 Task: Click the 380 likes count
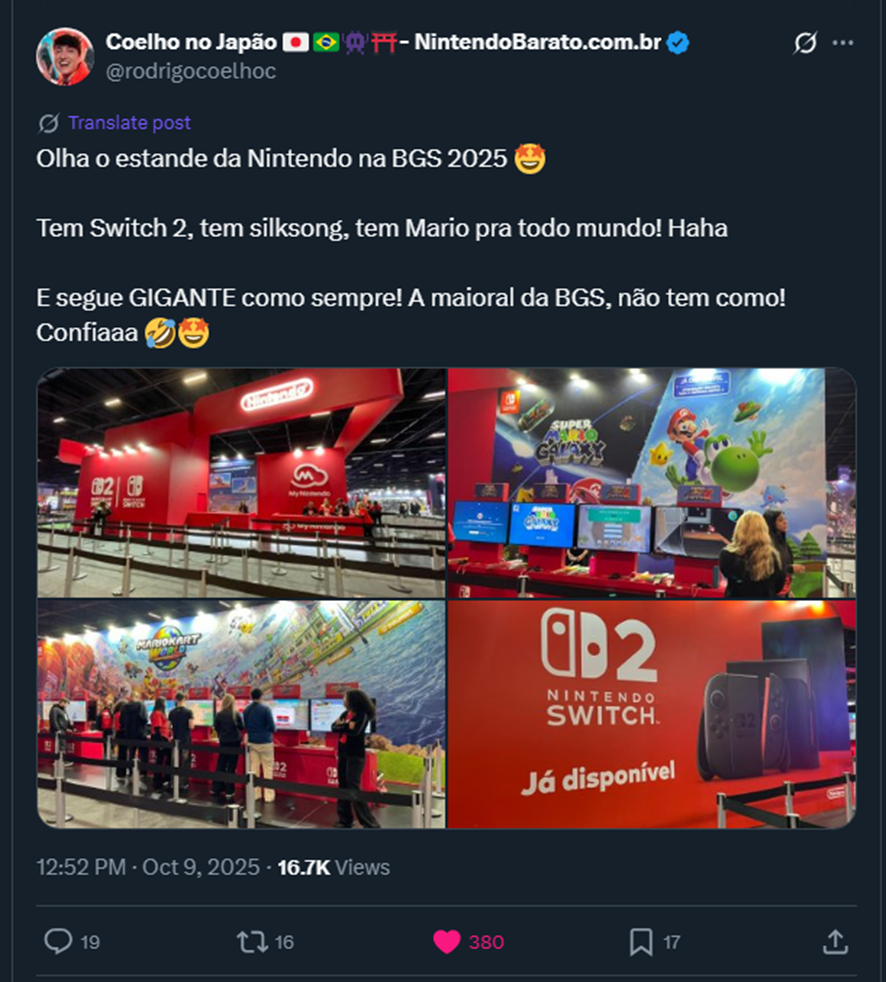point(487,942)
